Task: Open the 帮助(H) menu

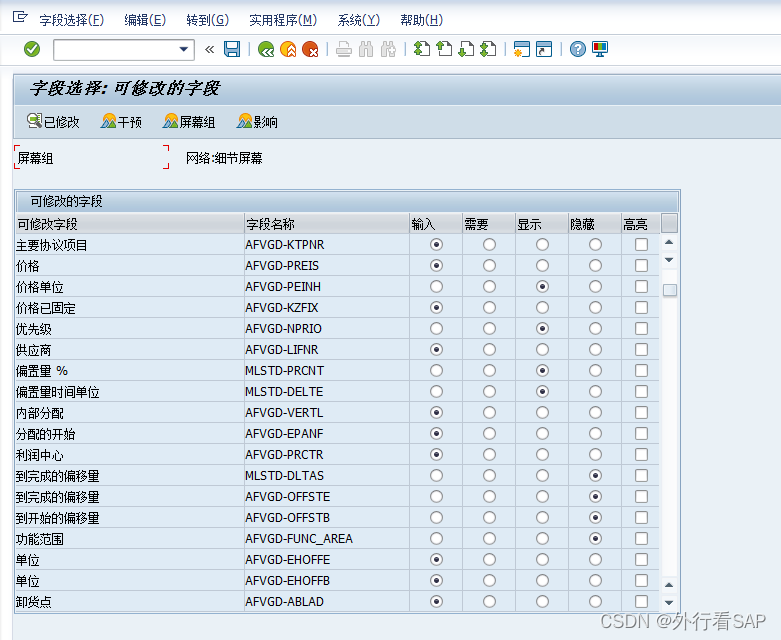Action: click(x=421, y=20)
